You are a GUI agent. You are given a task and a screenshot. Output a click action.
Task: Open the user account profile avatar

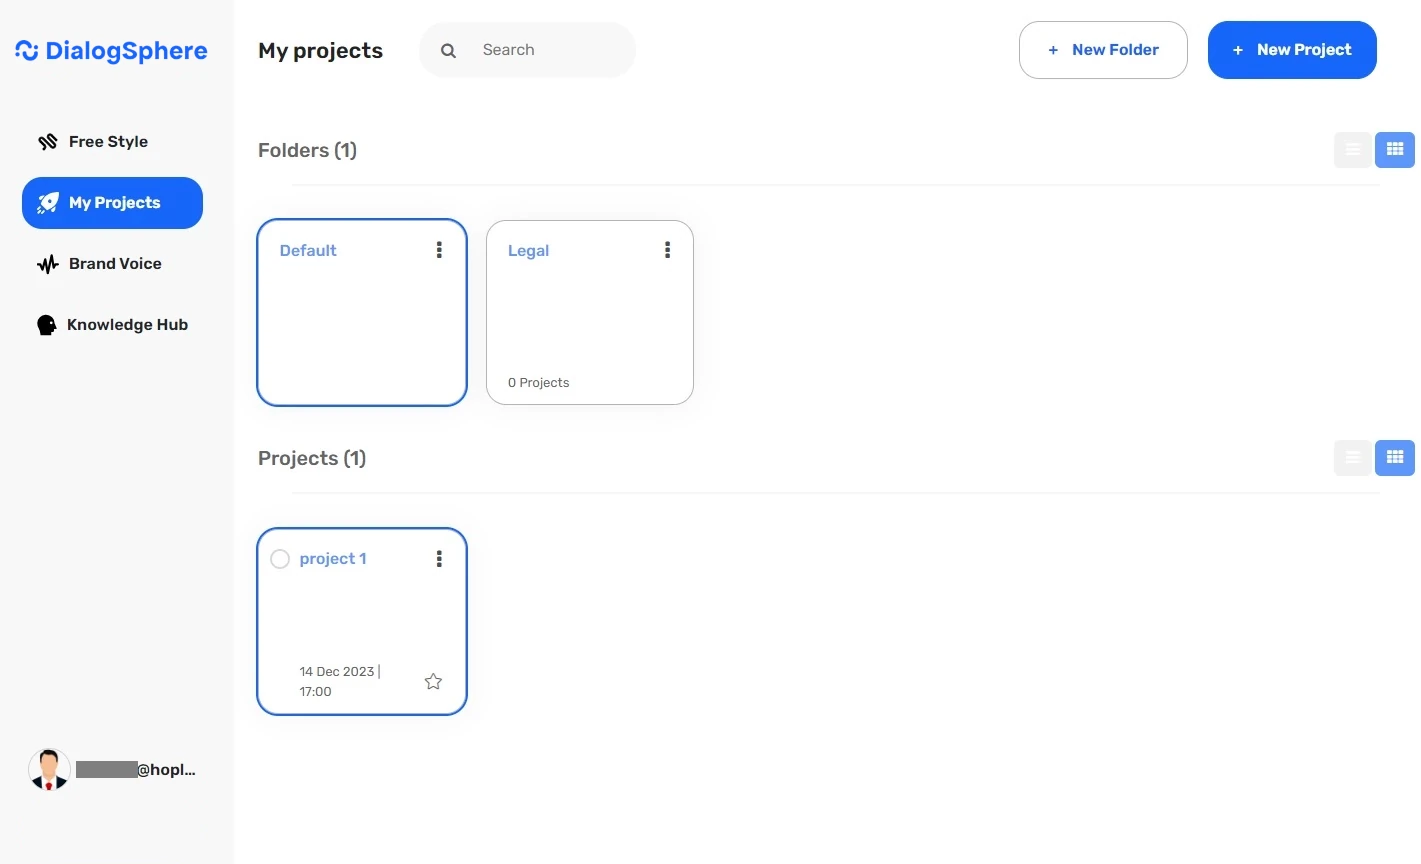point(48,769)
